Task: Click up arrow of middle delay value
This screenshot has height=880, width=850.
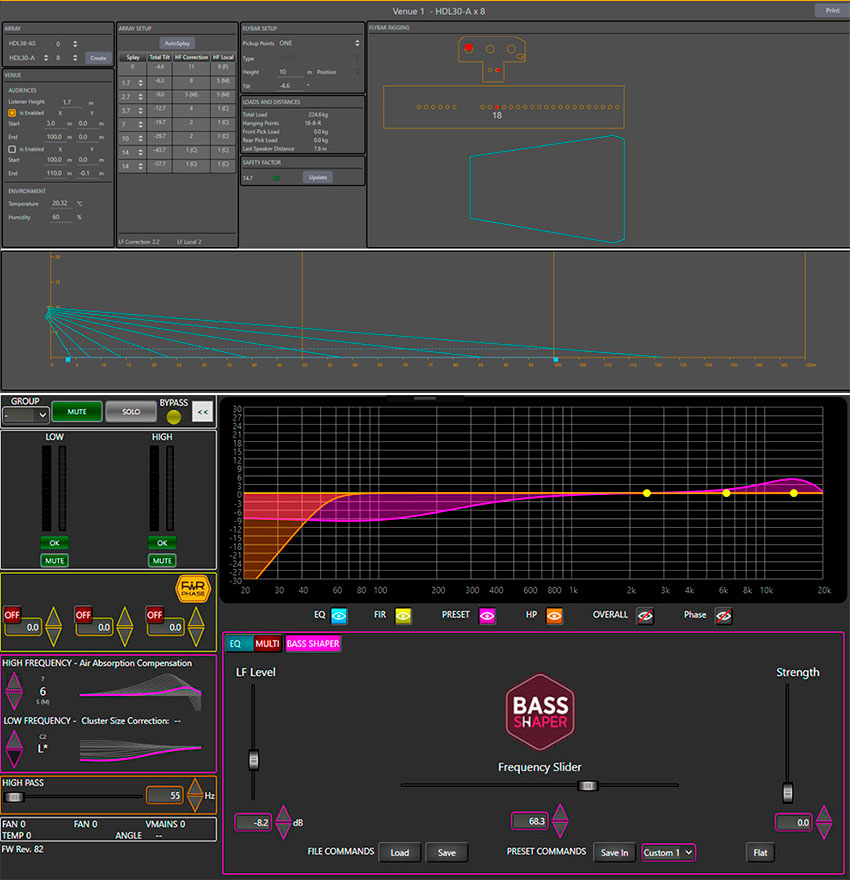Action: [x=125, y=617]
